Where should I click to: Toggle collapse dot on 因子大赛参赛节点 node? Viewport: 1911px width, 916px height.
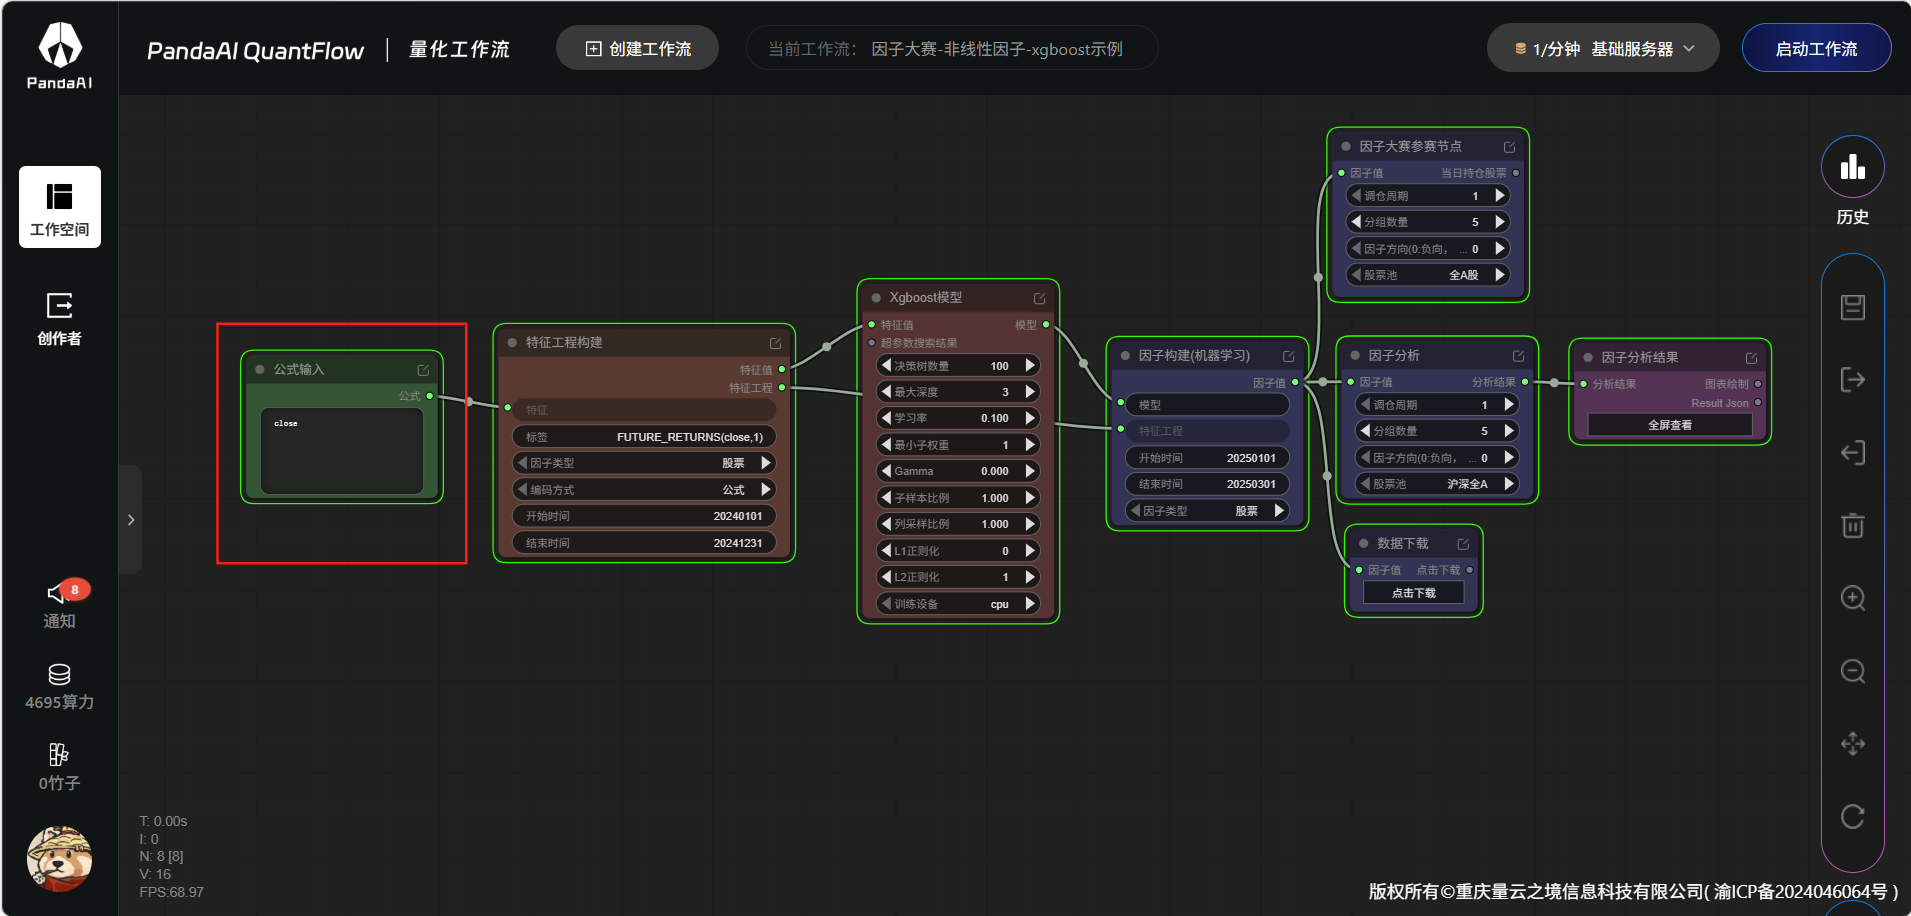click(x=1346, y=146)
